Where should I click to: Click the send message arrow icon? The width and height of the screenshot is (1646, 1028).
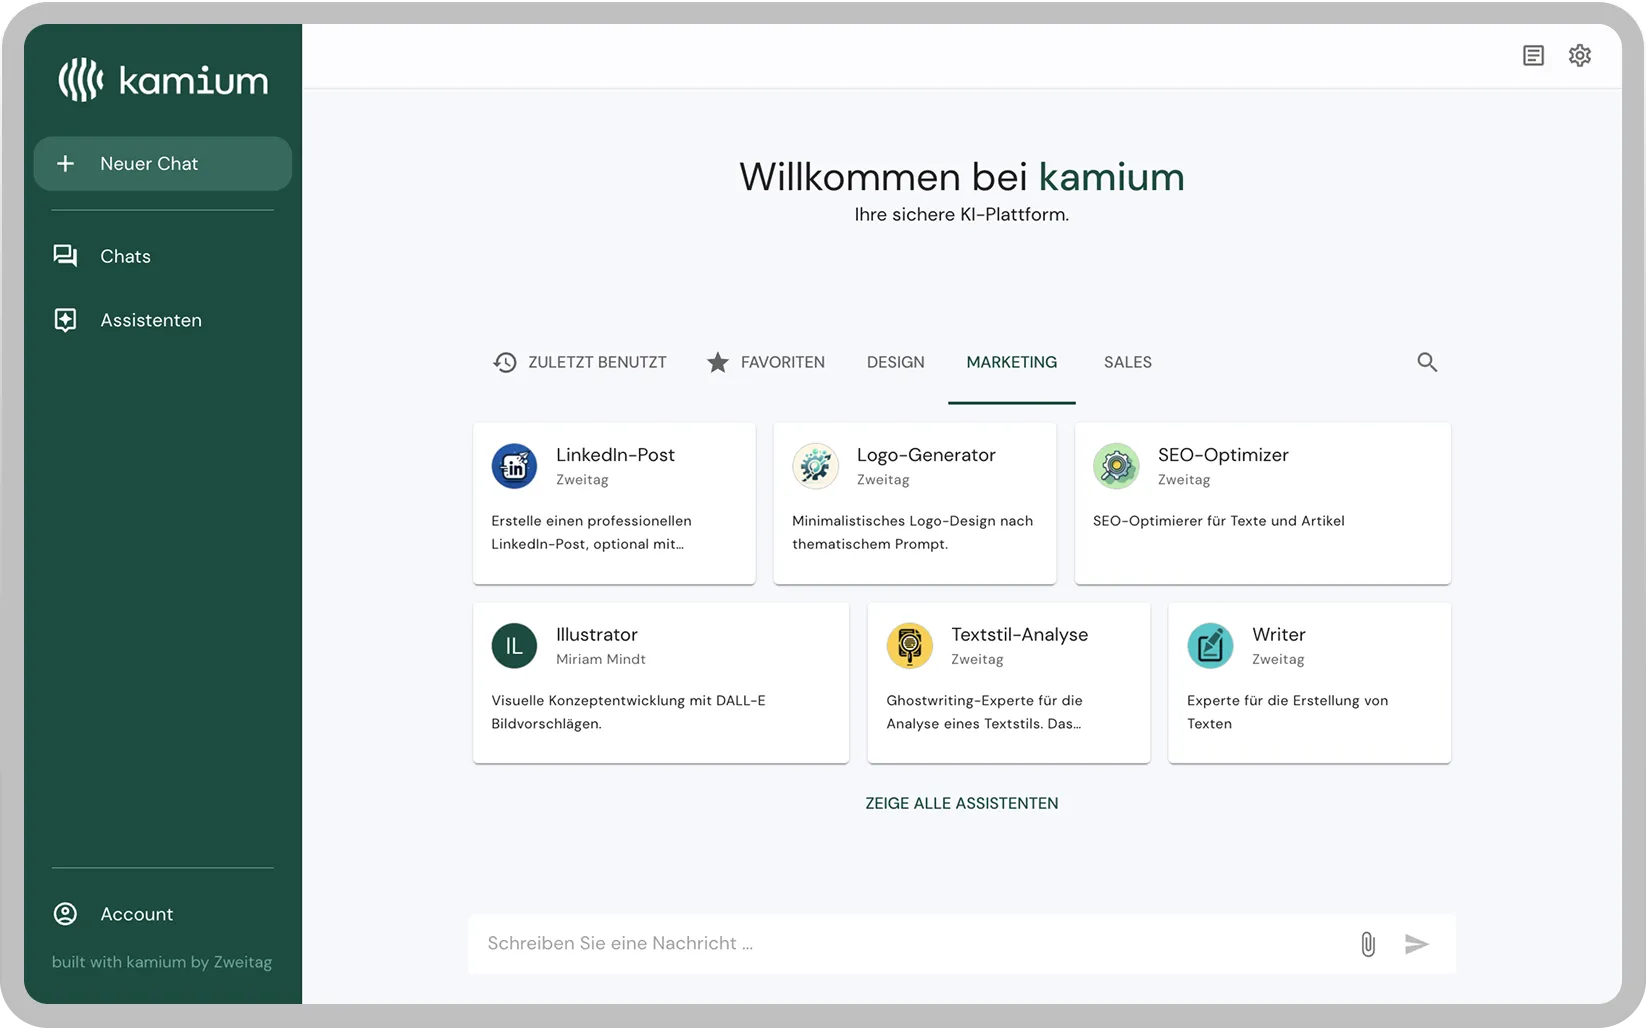(x=1416, y=944)
